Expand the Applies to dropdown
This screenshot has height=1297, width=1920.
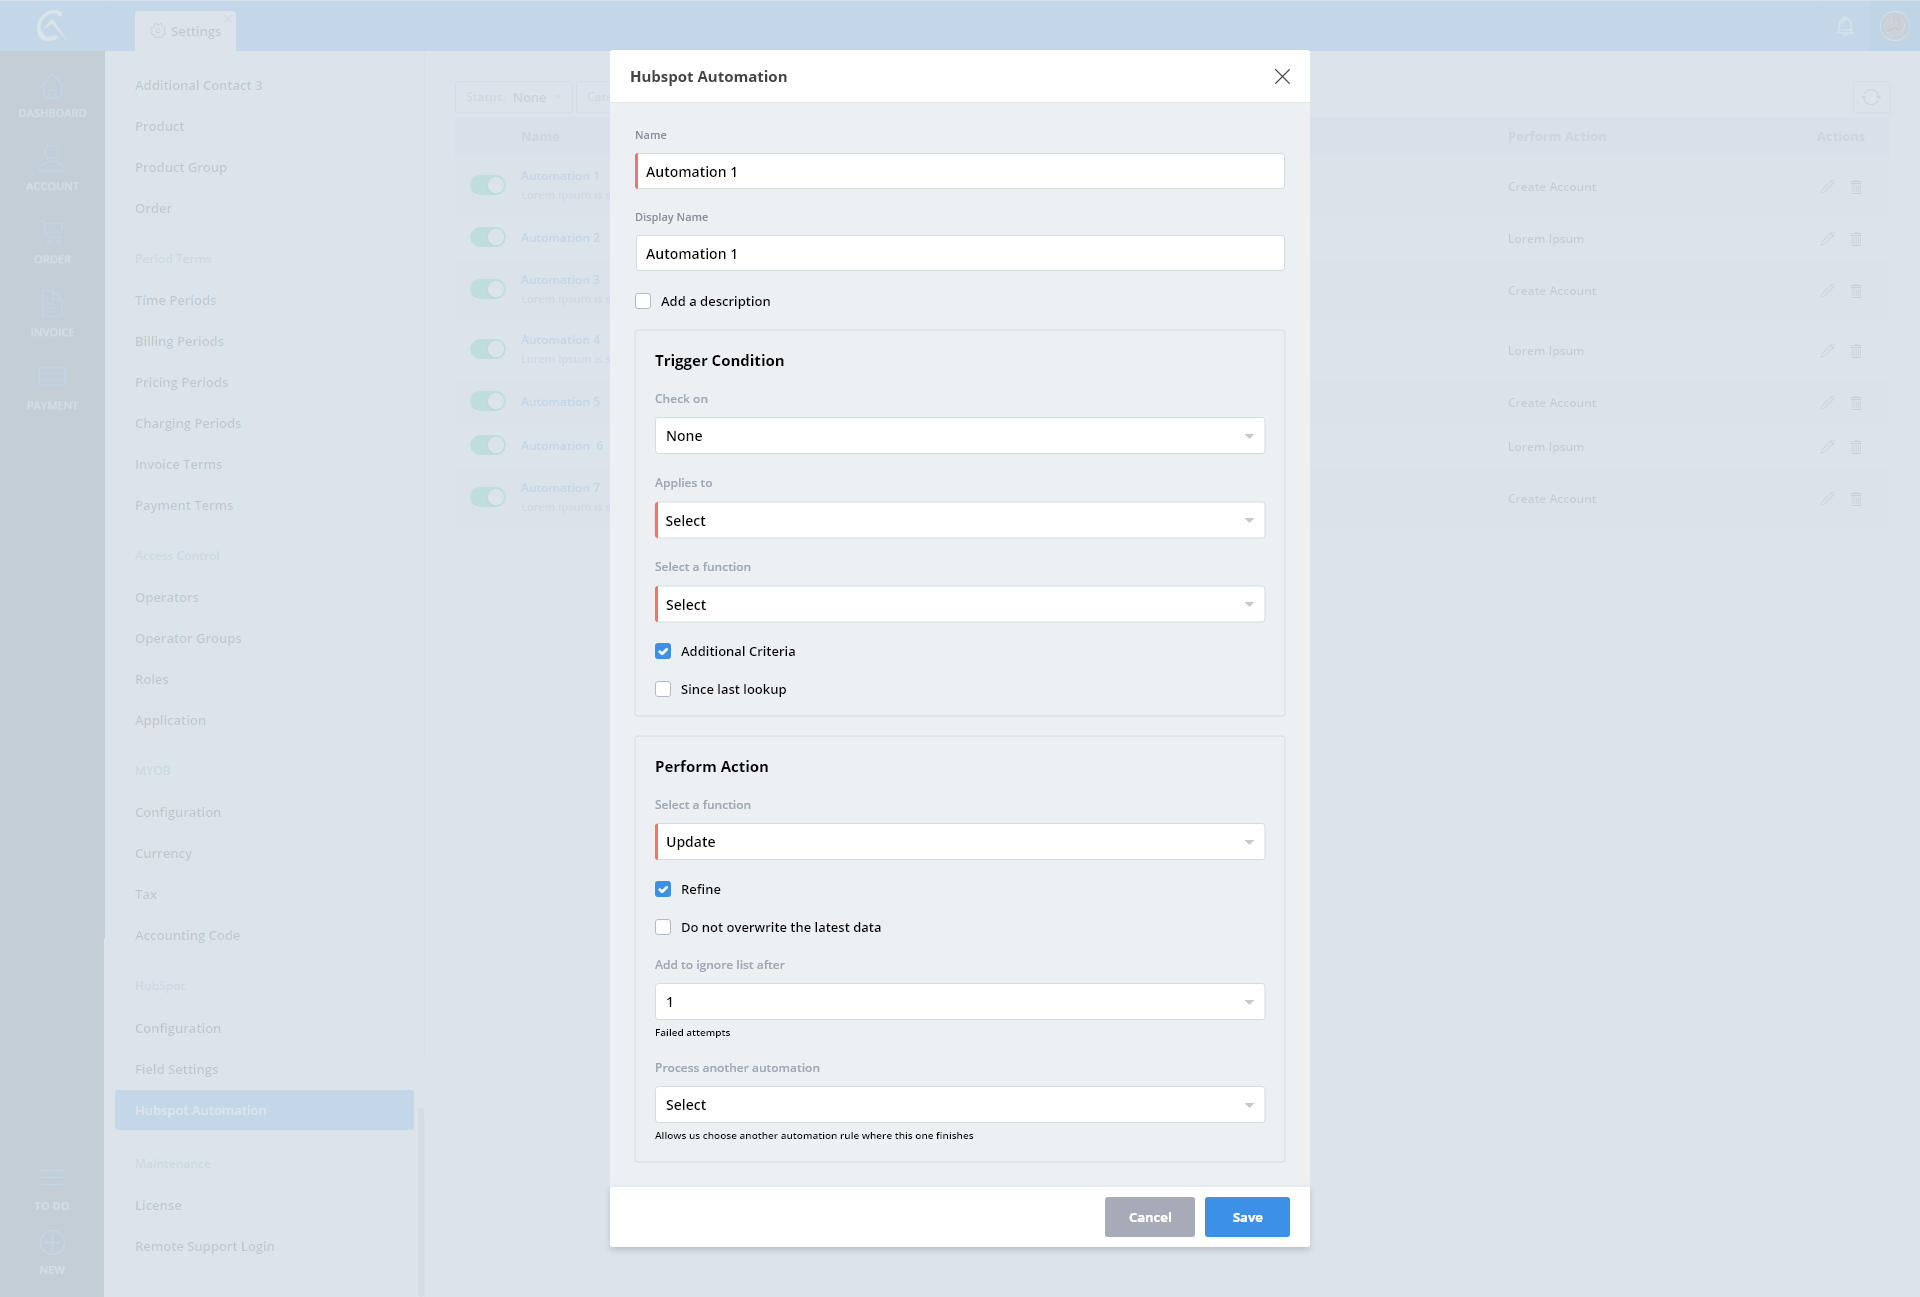[x=959, y=520]
